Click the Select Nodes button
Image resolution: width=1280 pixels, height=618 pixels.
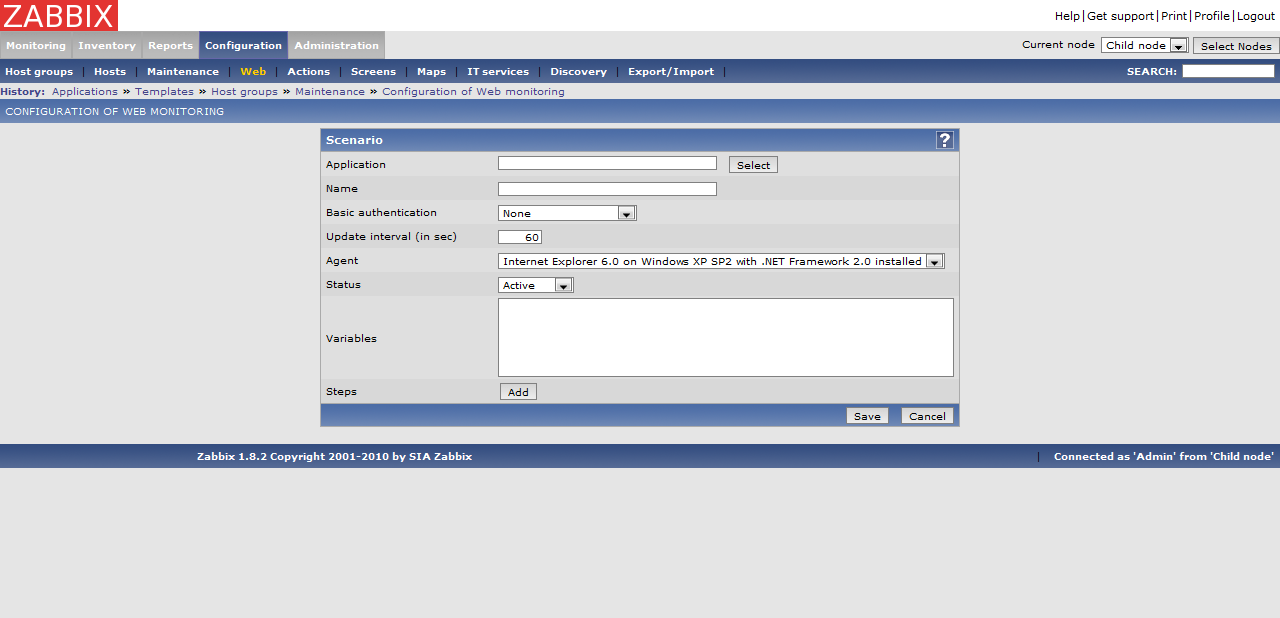pos(1235,46)
